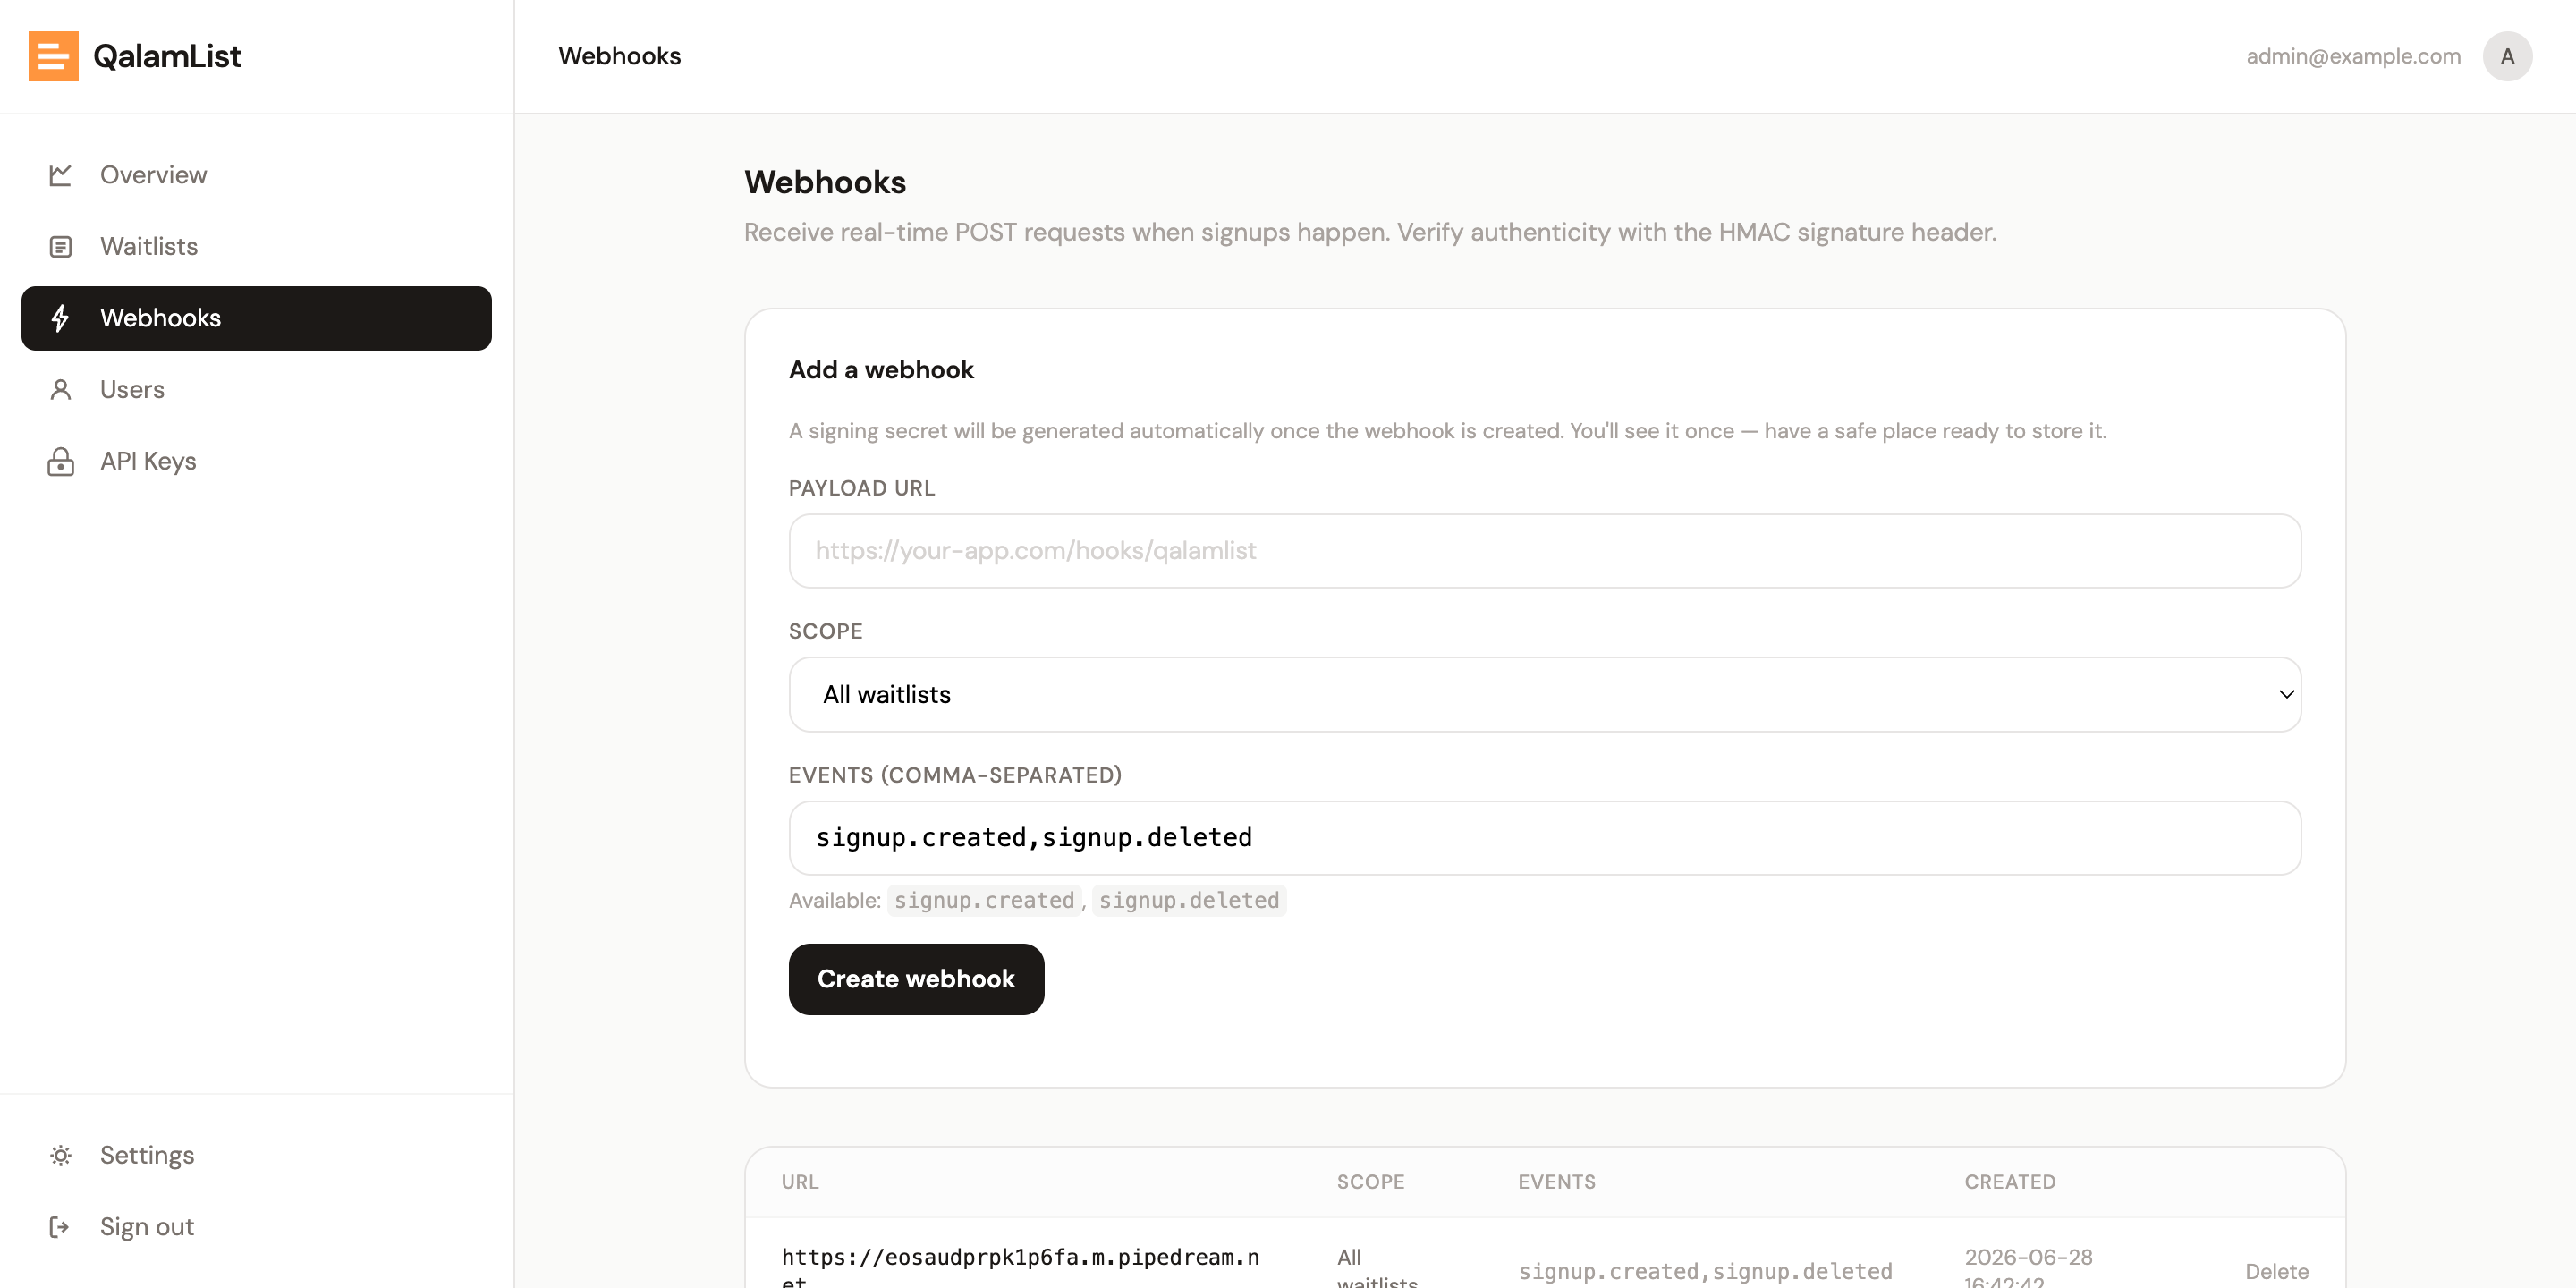Click the Add a webhook heading
The height and width of the screenshot is (1288, 2576).
[881, 370]
